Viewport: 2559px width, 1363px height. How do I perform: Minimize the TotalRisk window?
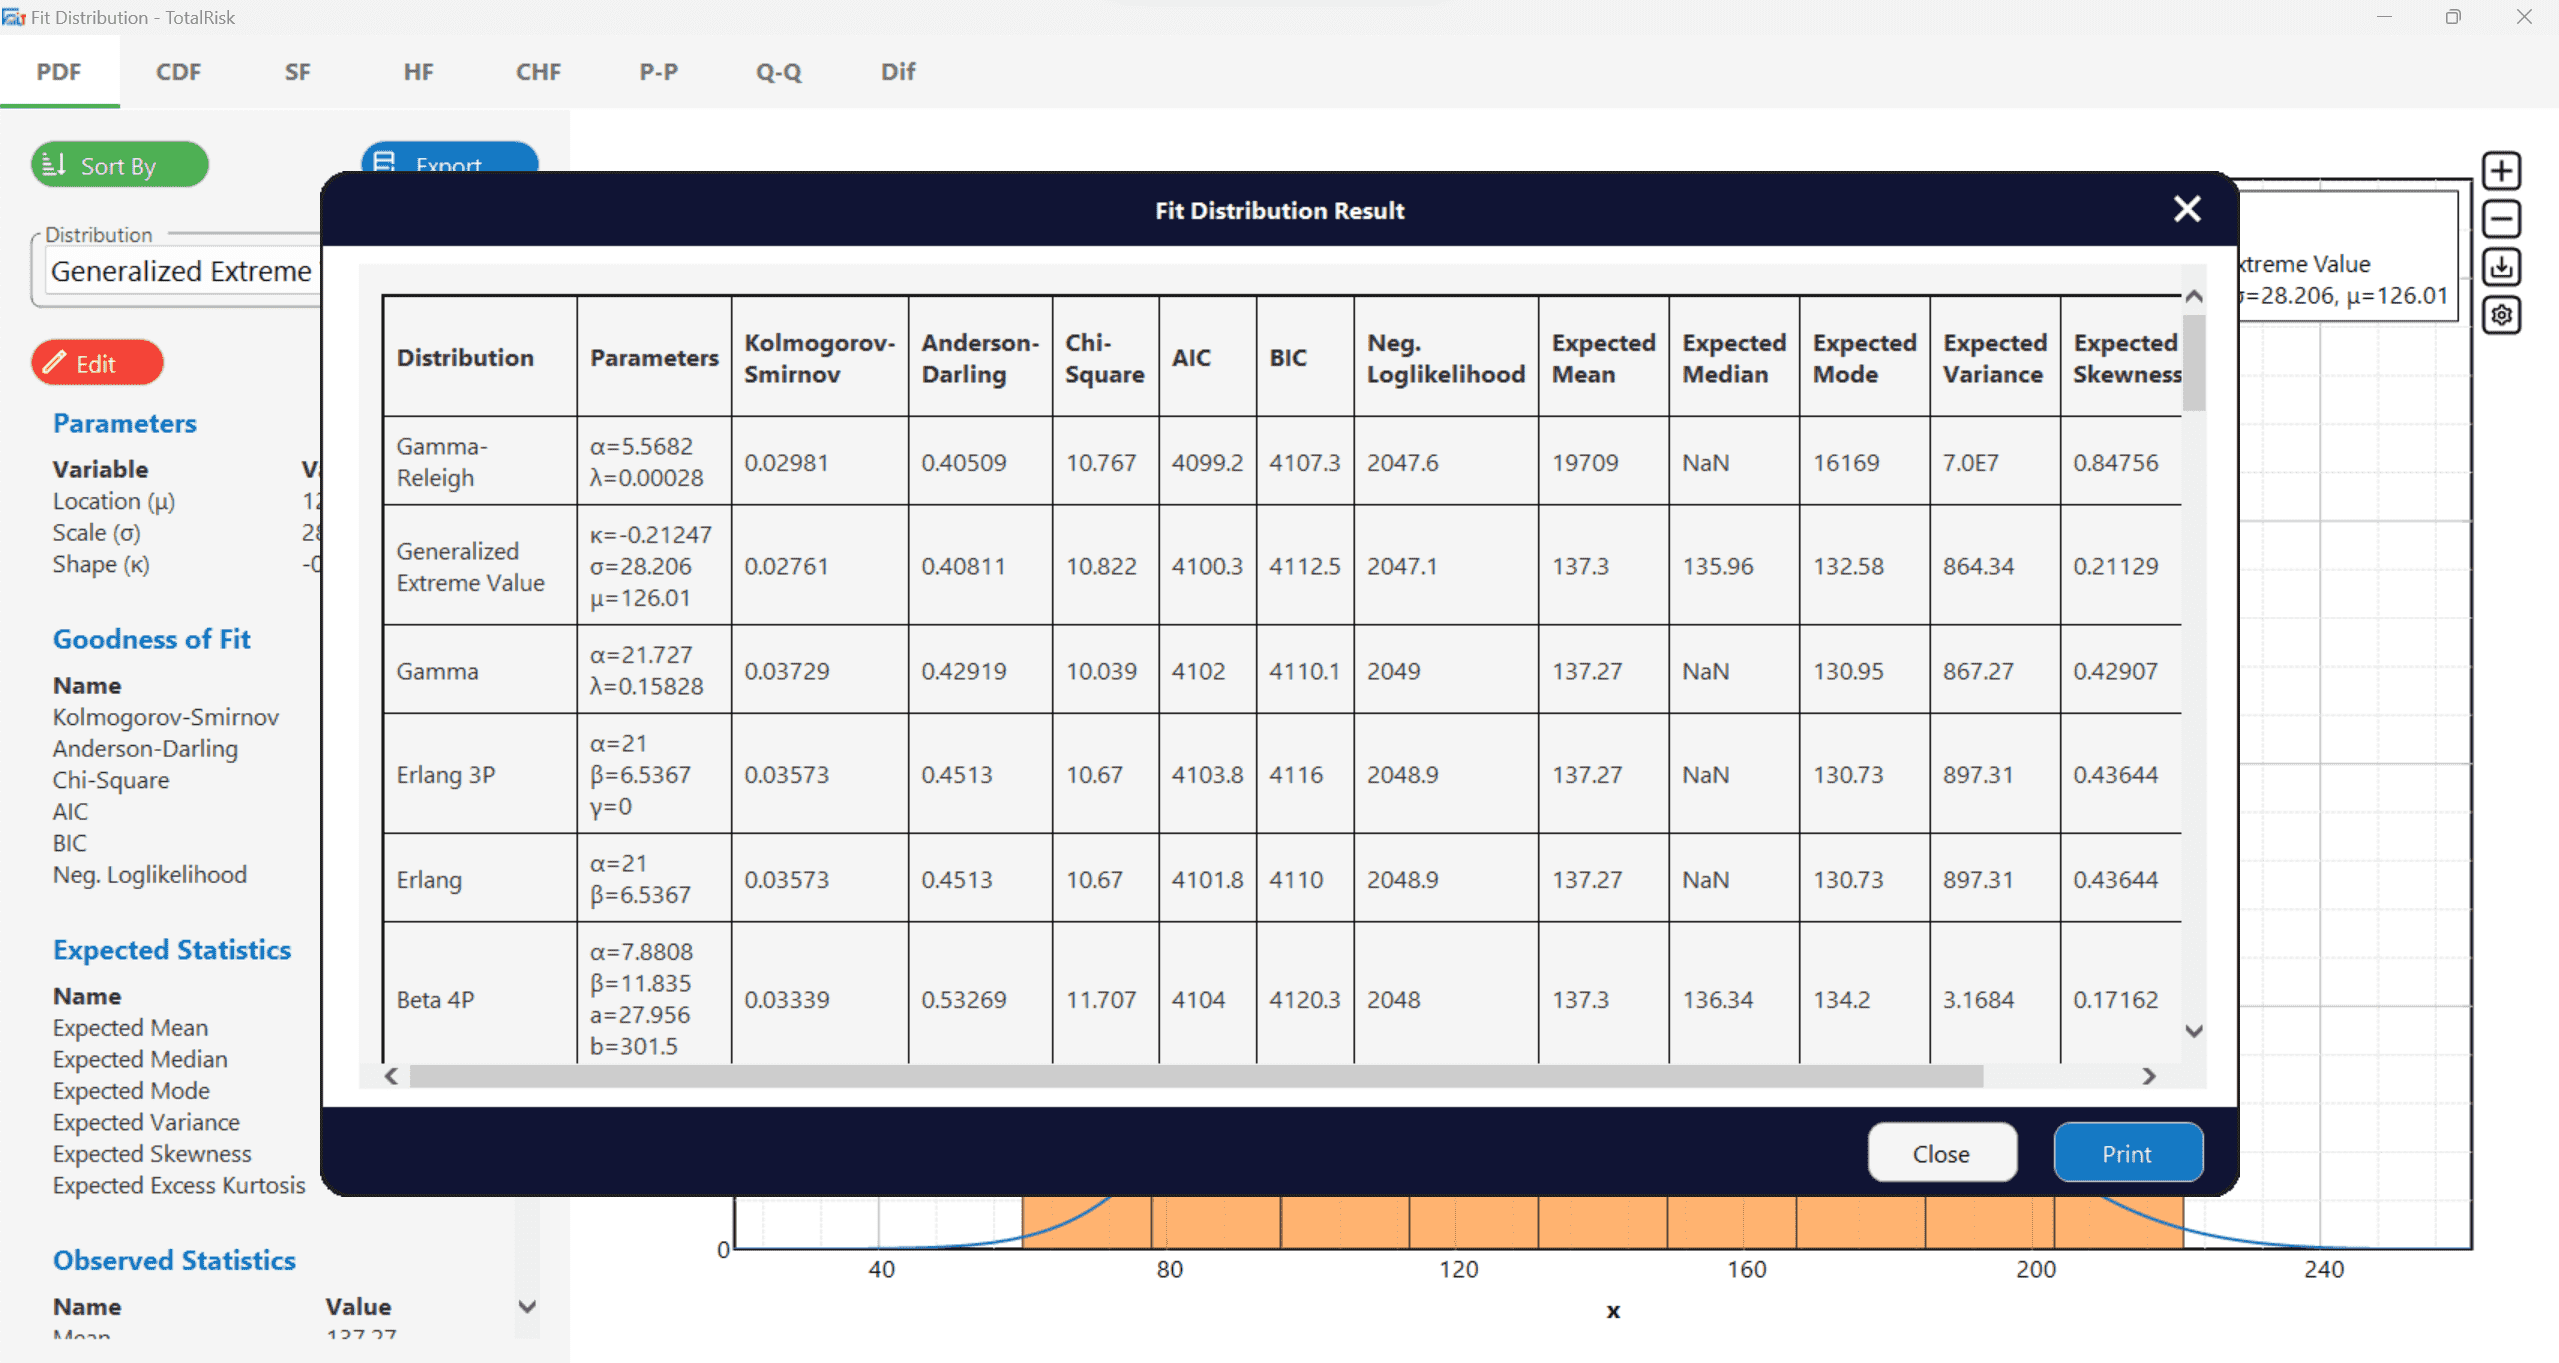pyautogui.click(x=2384, y=17)
